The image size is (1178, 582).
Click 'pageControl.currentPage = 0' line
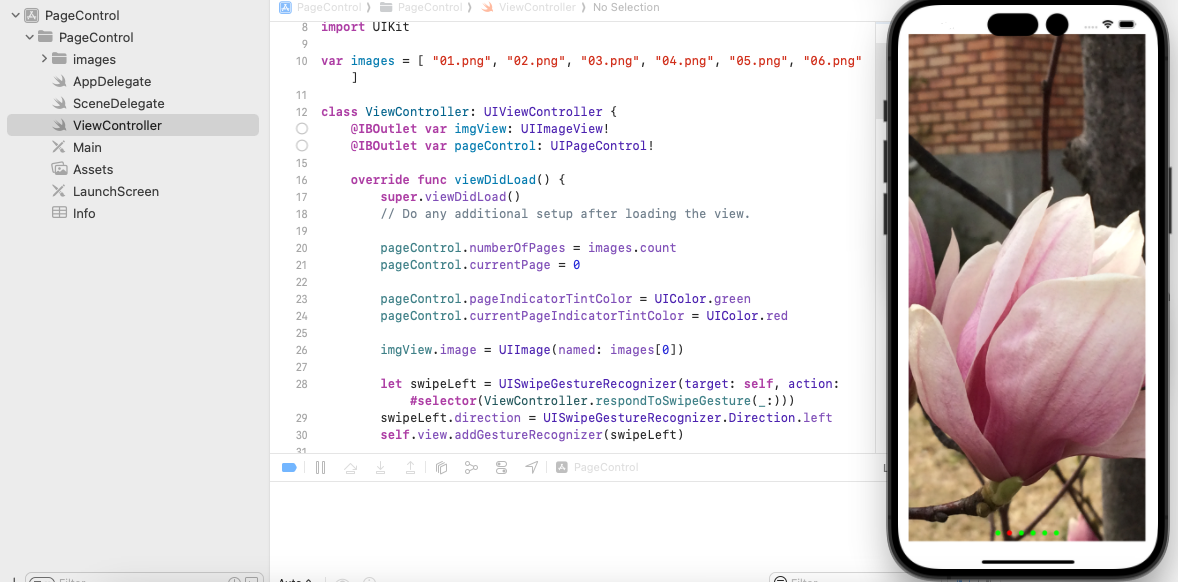480,265
